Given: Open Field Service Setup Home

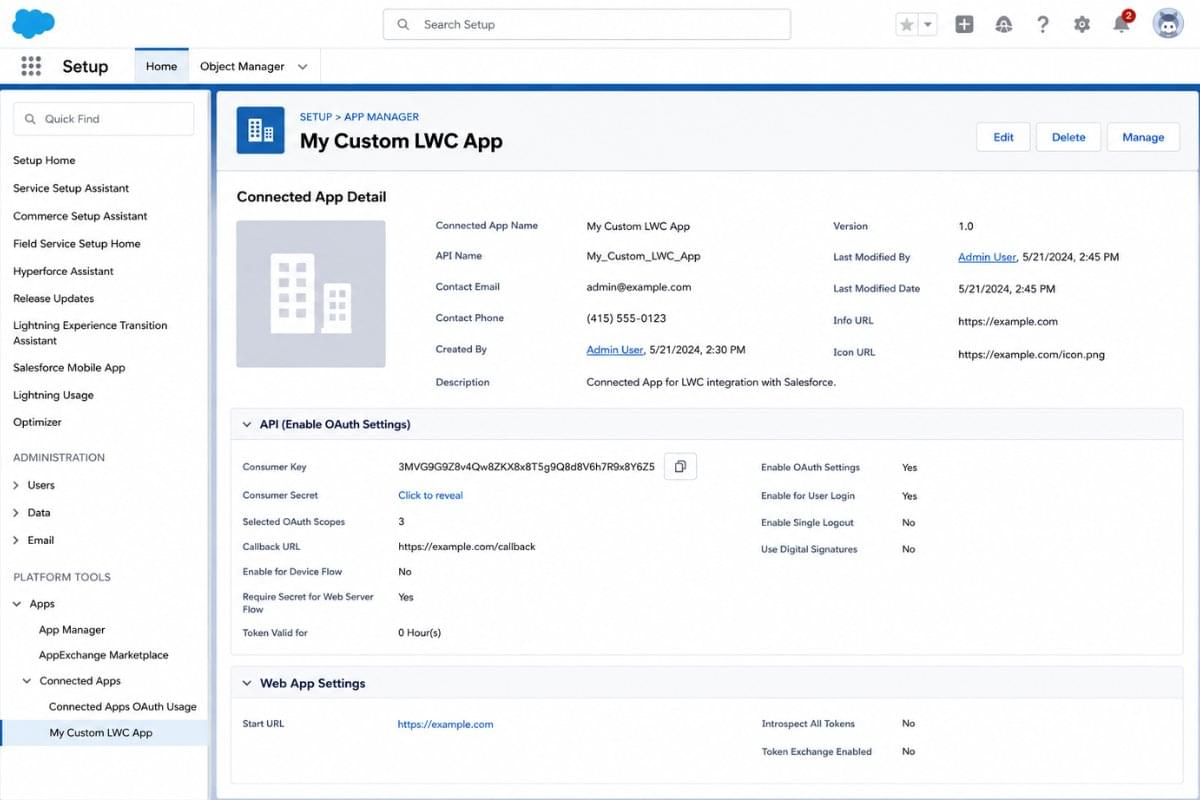Looking at the screenshot, I should click(x=77, y=243).
